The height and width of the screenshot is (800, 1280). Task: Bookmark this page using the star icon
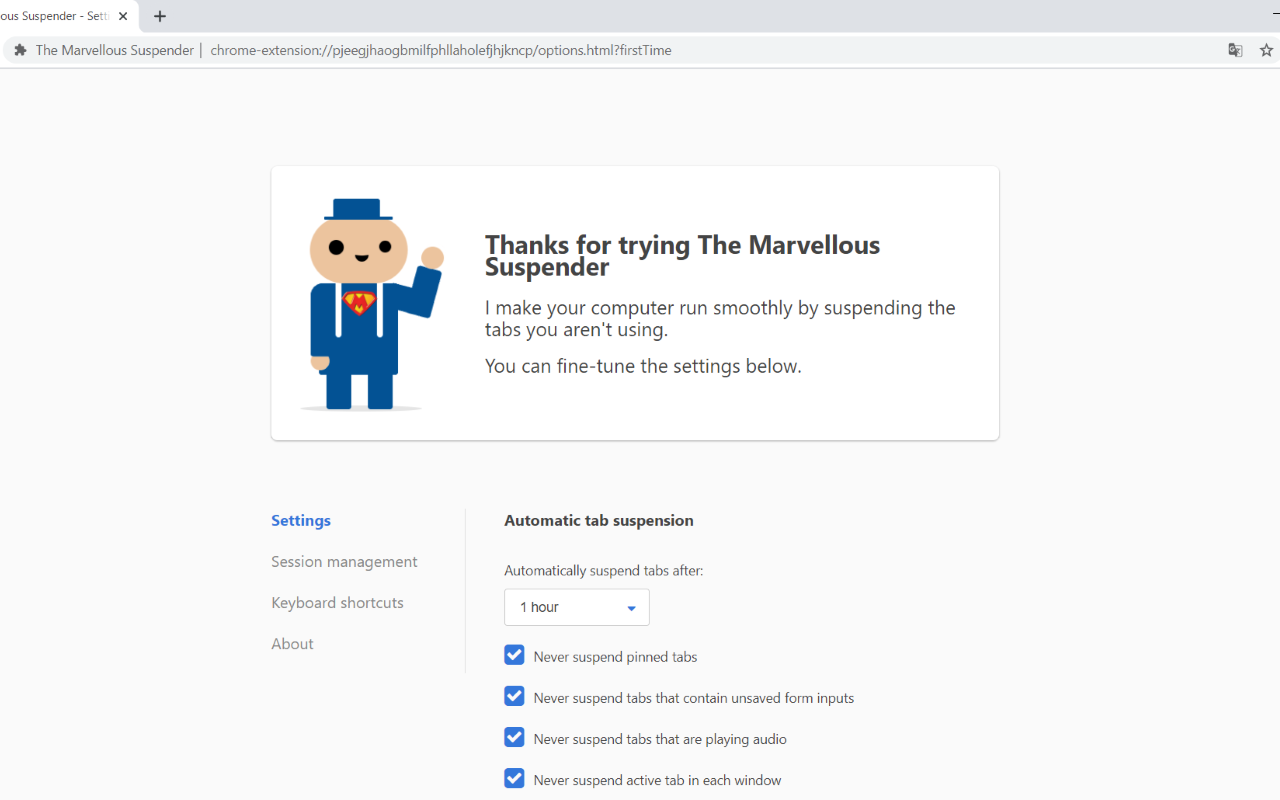(x=1266, y=49)
